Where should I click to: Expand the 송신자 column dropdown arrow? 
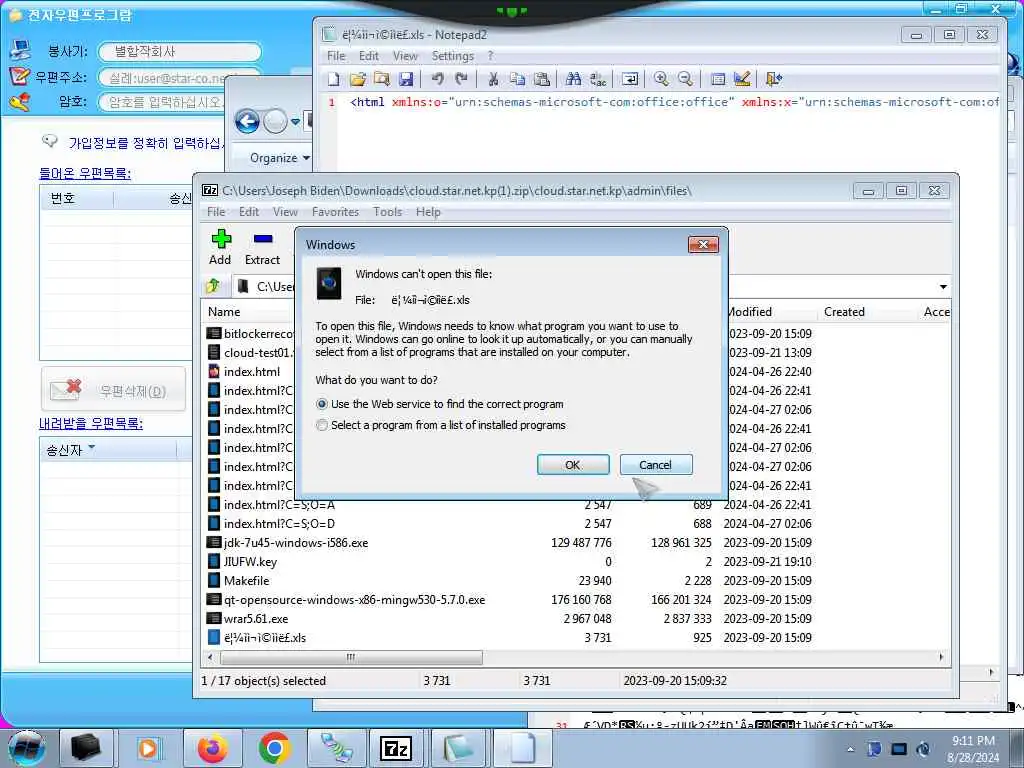pyautogui.click(x=91, y=448)
